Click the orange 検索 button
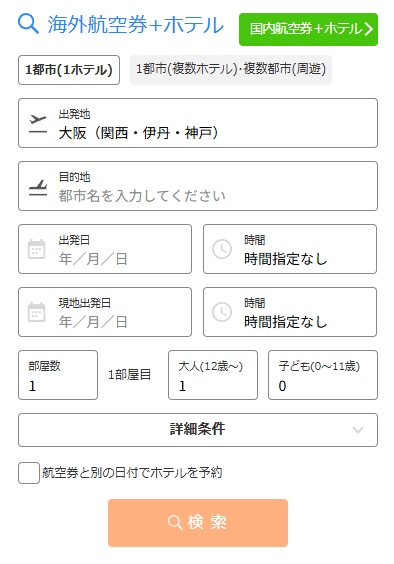394x564 pixels. [x=198, y=523]
